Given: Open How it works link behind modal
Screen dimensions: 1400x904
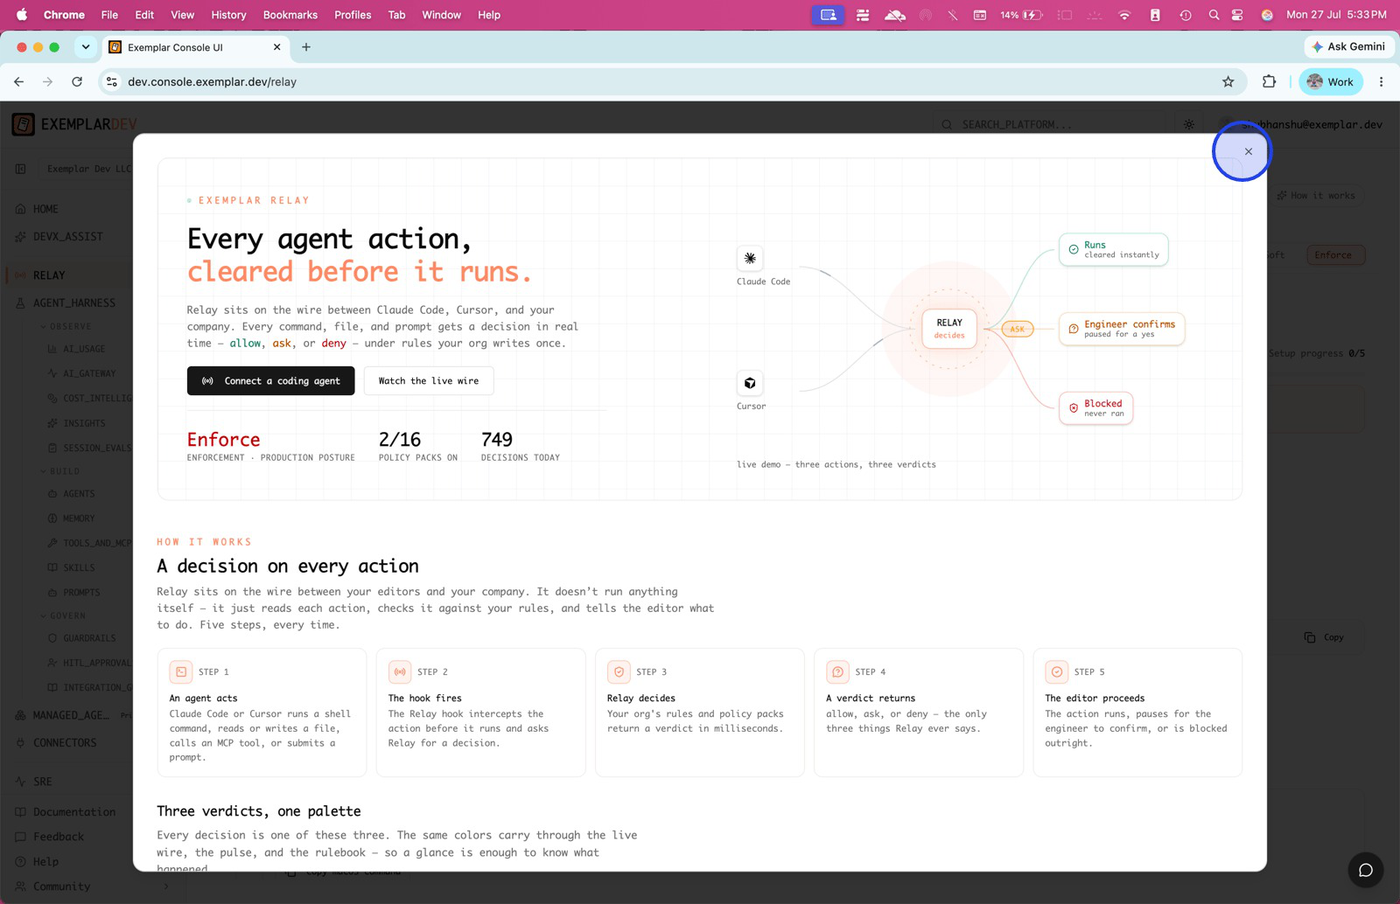Looking at the screenshot, I should coord(1316,195).
